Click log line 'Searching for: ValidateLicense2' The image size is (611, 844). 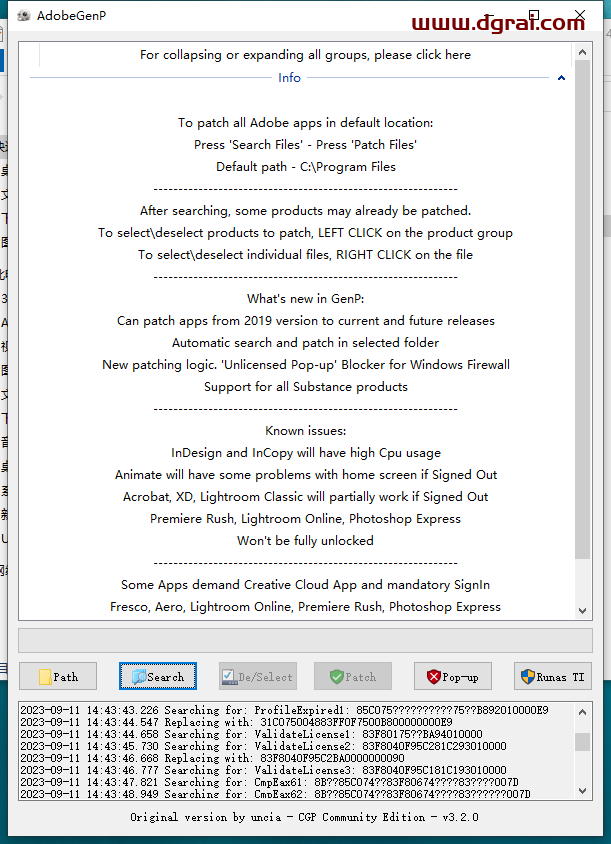click(x=263, y=746)
